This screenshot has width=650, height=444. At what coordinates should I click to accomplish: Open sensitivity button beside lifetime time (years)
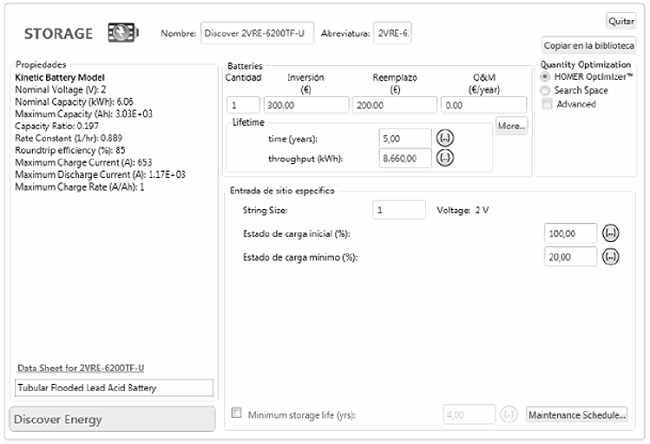[x=446, y=137]
